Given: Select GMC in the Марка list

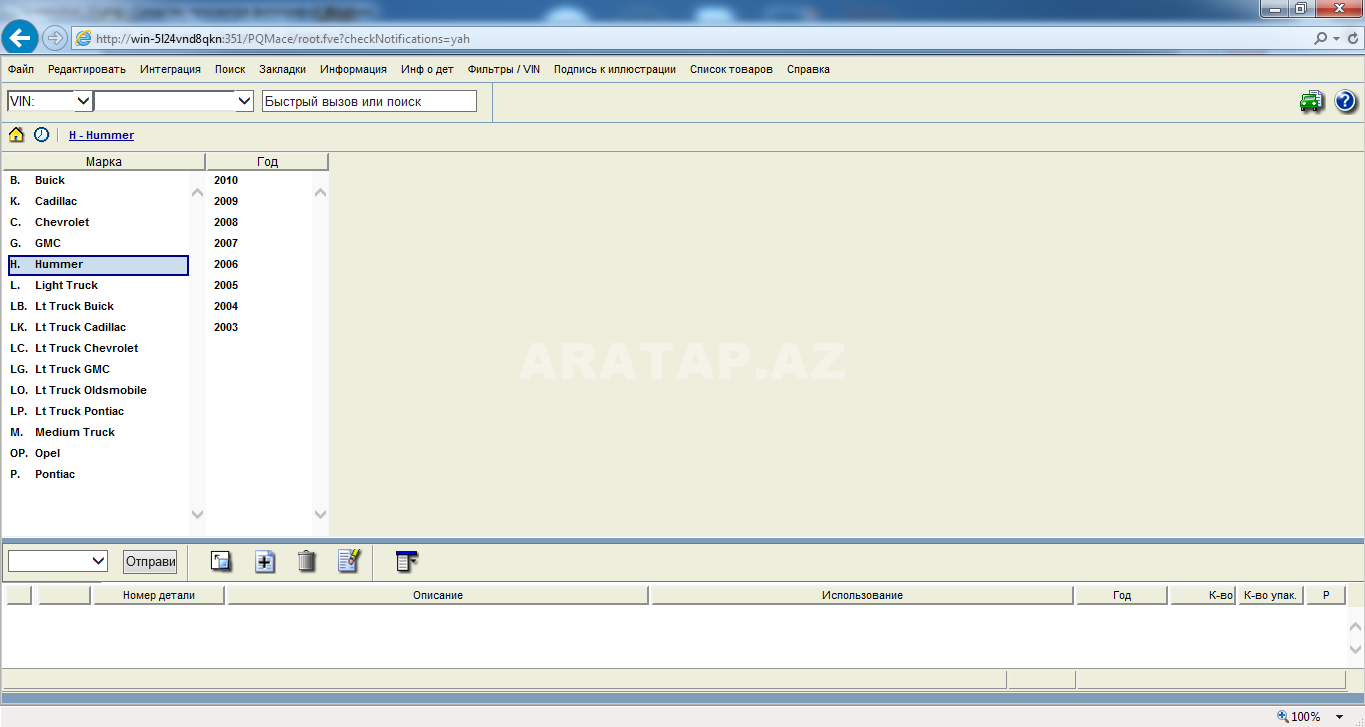Looking at the screenshot, I should pyautogui.click(x=98, y=243).
